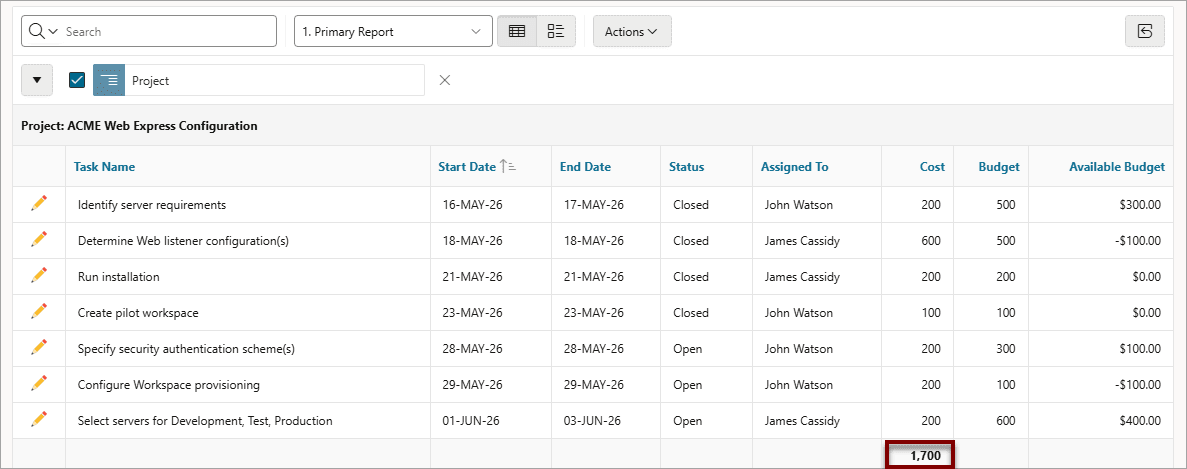
Task: Click the Closed status of Run installation
Action: (706, 277)
